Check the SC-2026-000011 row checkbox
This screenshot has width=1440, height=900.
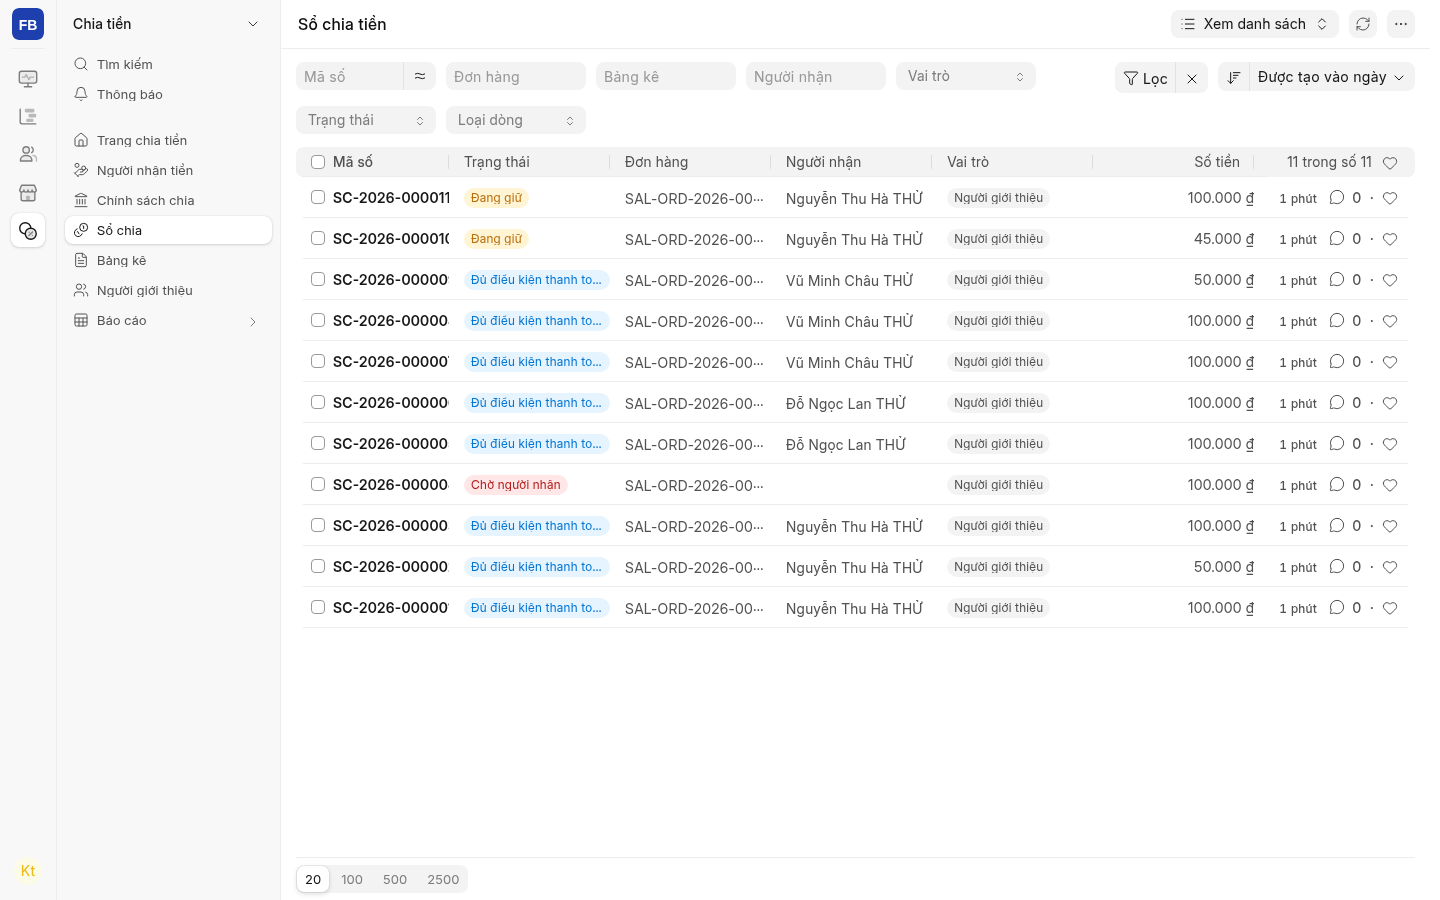pos(318,197)
